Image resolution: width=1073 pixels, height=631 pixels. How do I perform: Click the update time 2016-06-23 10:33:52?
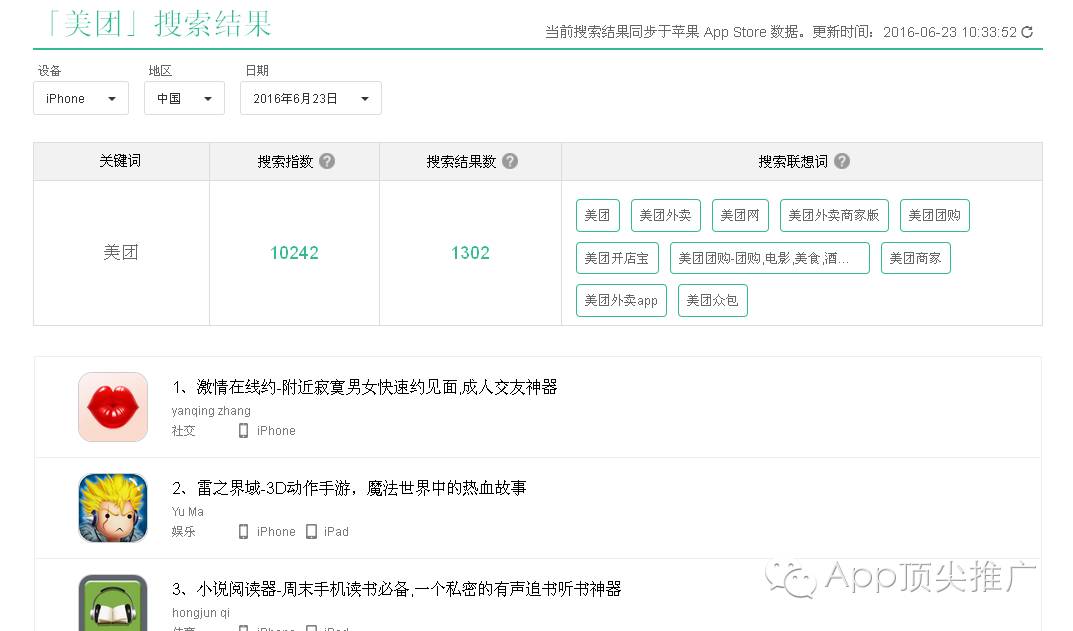click(x=950, y=32)
